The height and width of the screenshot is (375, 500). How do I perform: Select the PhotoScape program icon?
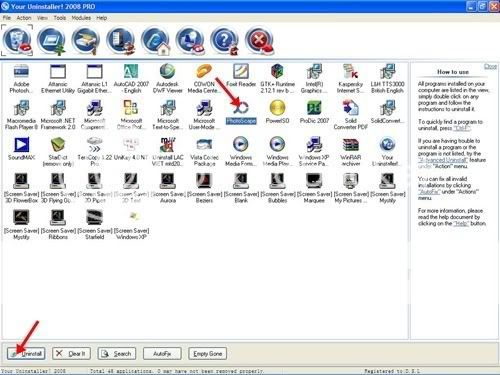[x=241, y=107]
